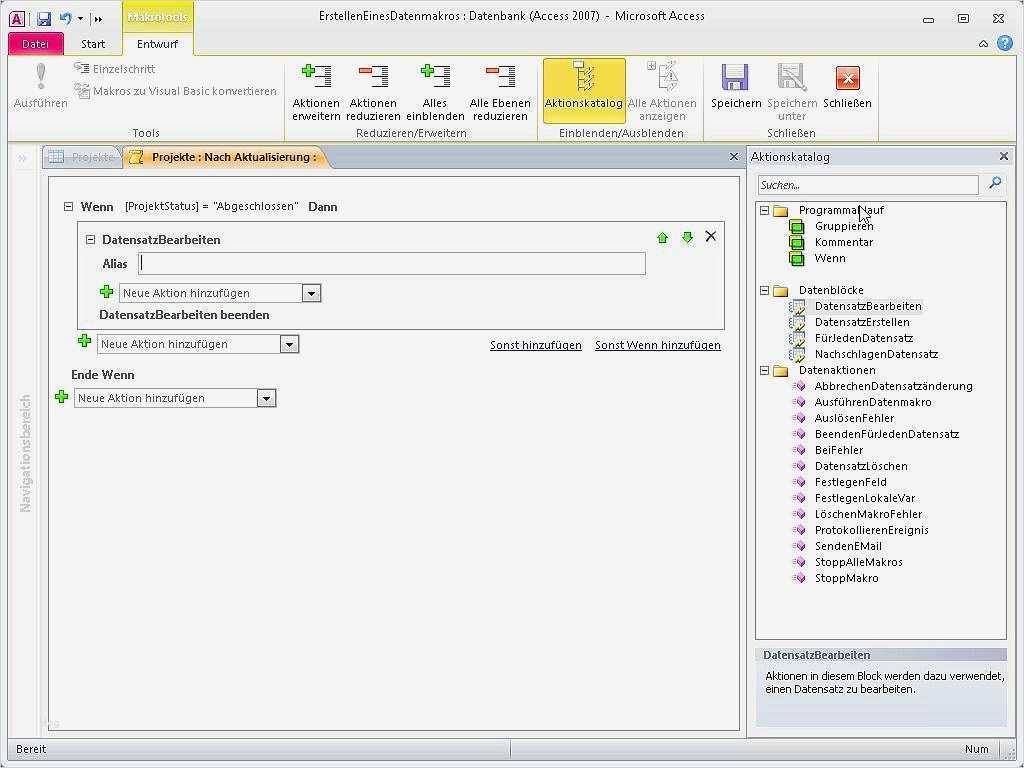The height and width of the screenshot is (768, 1024).
Task: Expand all actions via Aktionen erweitern
Action: pos(316,88)
